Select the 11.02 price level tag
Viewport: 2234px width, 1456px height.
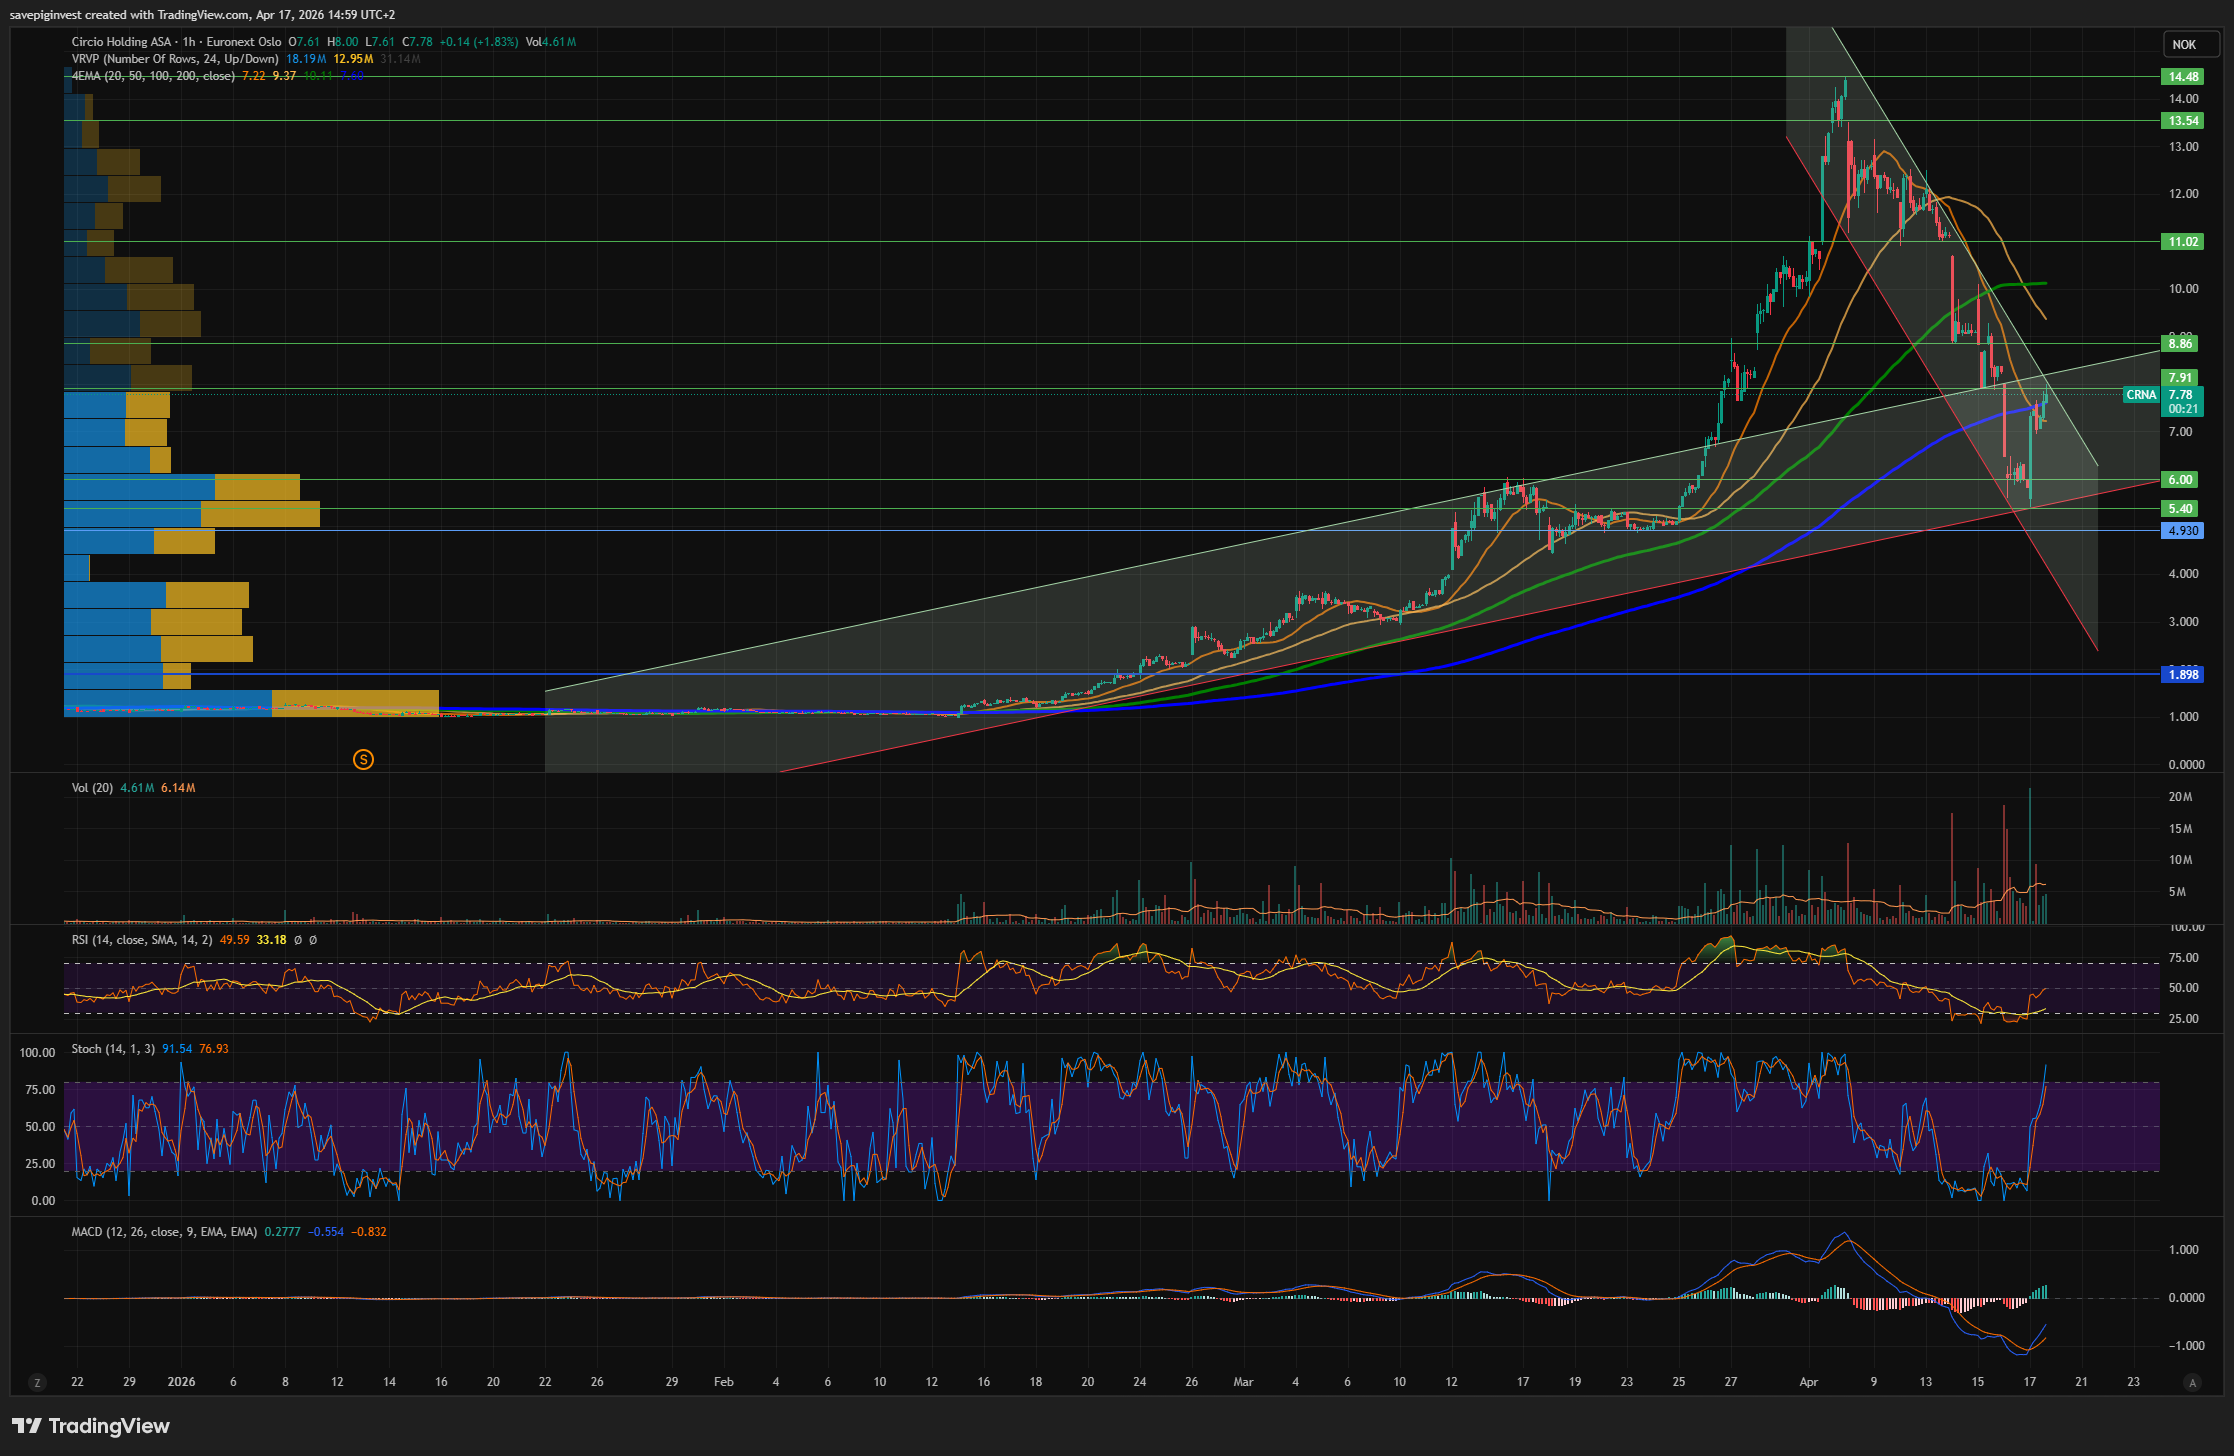tap(2181, 242)
